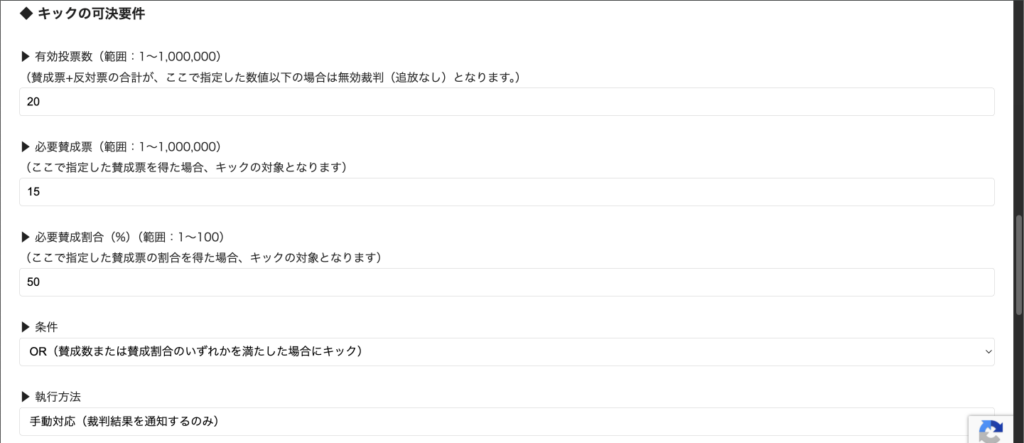Click the reCAPTCHA badge icon
Image resolution: width=1024 pixels, height=443 pixels.
(x=991, y=431)
